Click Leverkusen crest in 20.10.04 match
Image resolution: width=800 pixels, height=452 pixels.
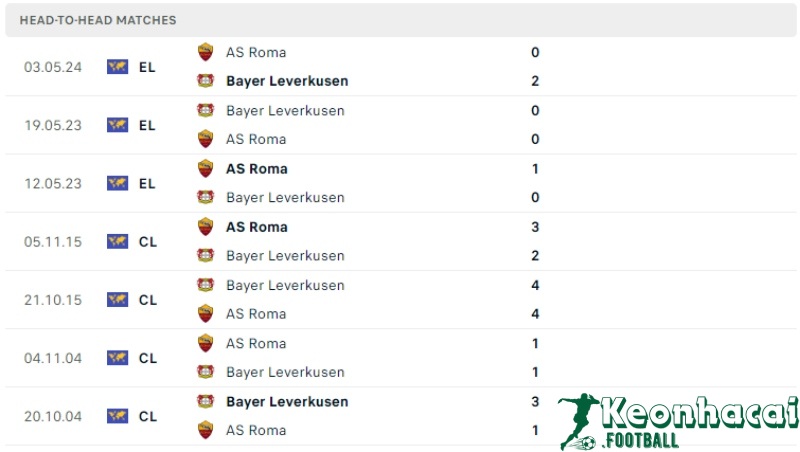click(x=205, y=401)
